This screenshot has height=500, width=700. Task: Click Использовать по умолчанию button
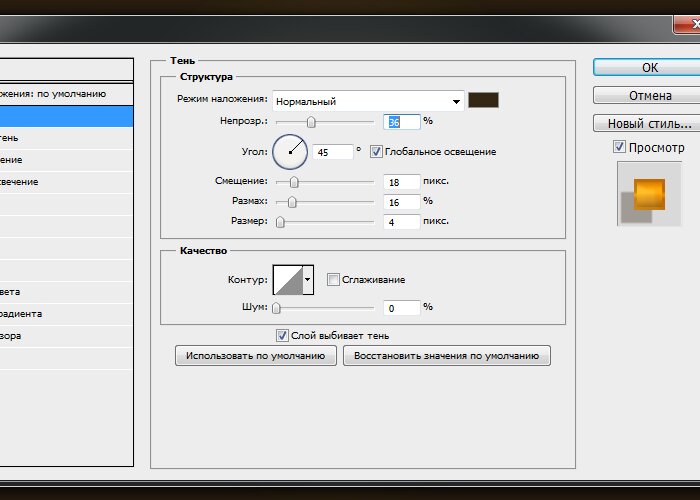(255, 356)
